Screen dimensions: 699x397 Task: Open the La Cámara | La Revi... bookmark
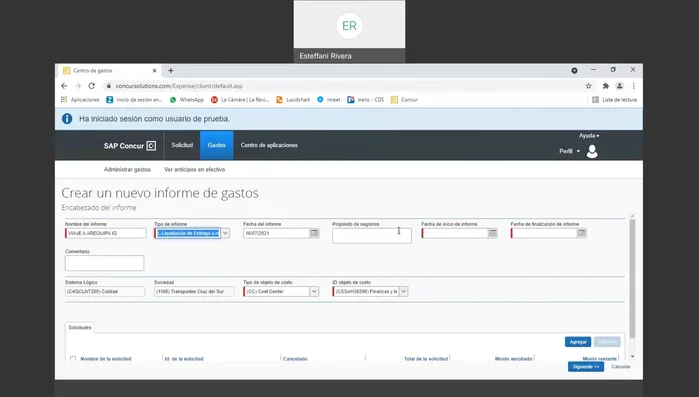240,100
